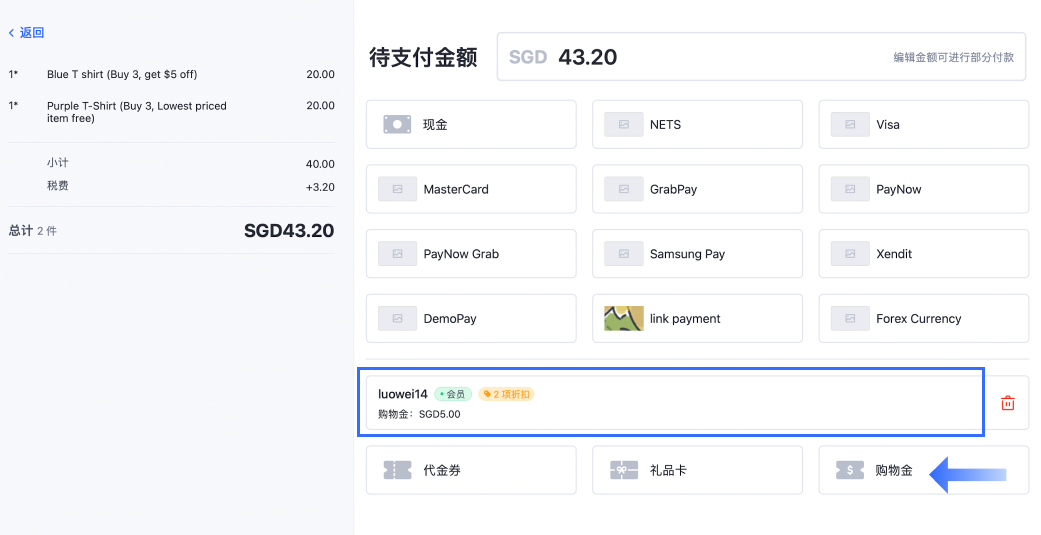1041x535 pixels.
Task: Click Blue T shirt order line
Action: 171,74
